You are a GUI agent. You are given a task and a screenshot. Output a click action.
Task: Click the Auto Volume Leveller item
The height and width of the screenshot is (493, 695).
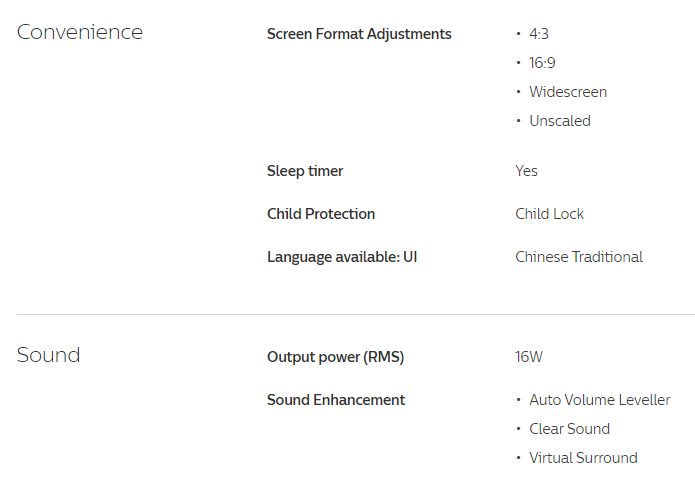coord(600,400)
